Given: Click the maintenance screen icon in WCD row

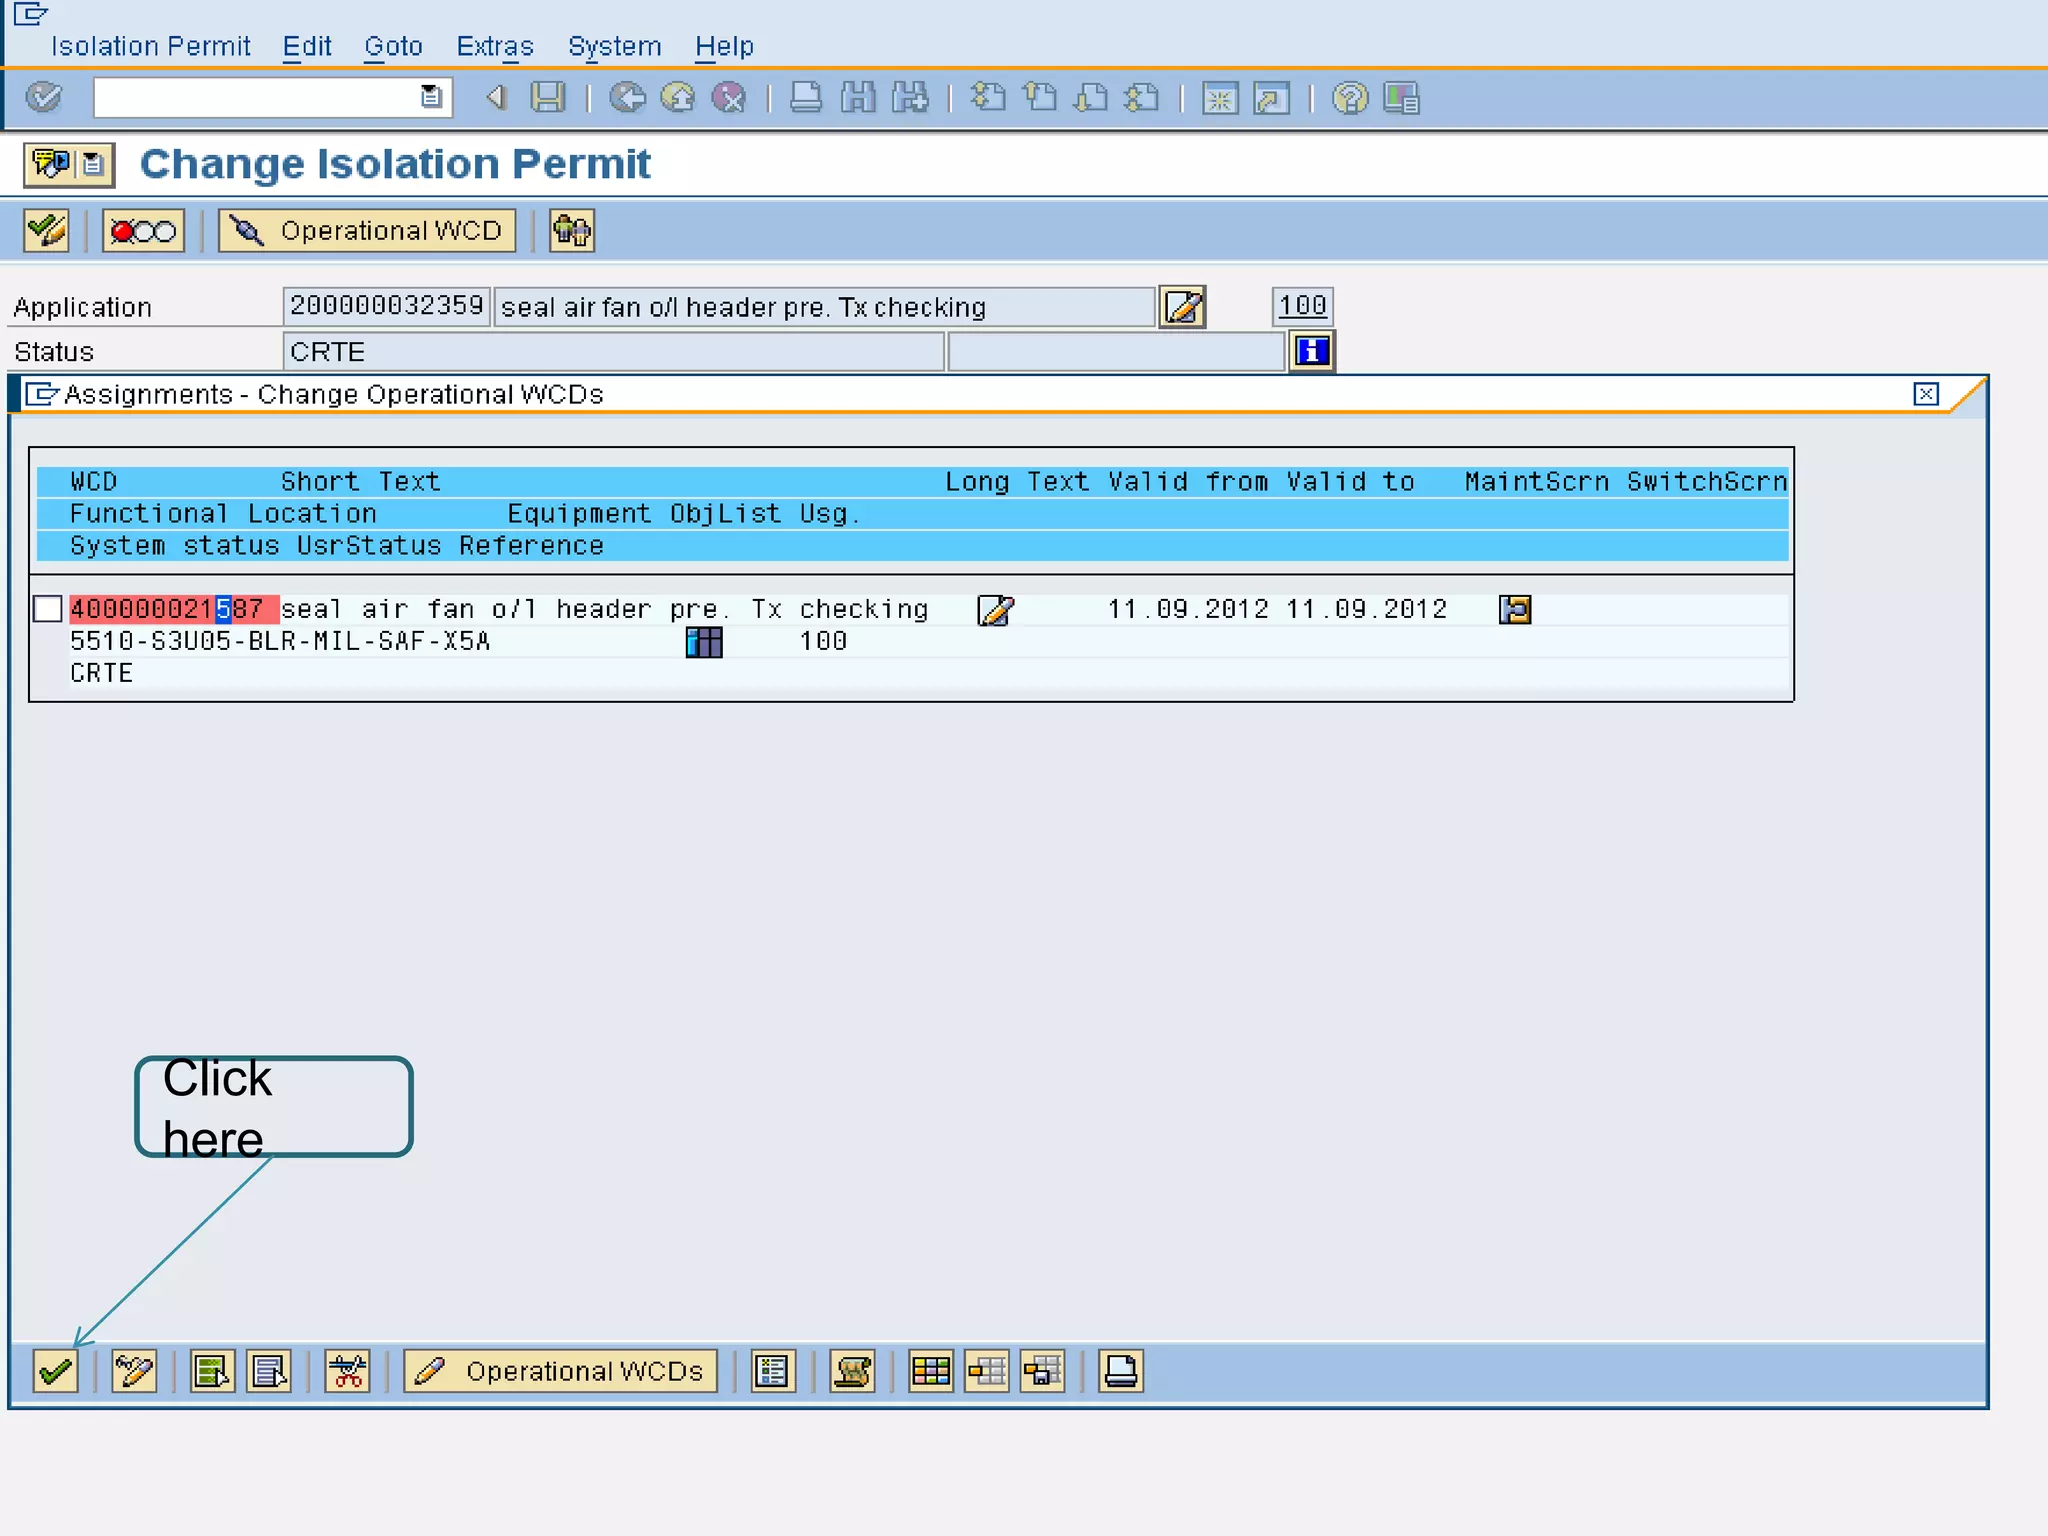Looking at the screenshot, I should pyautogui.click(x=1514, y=609).
